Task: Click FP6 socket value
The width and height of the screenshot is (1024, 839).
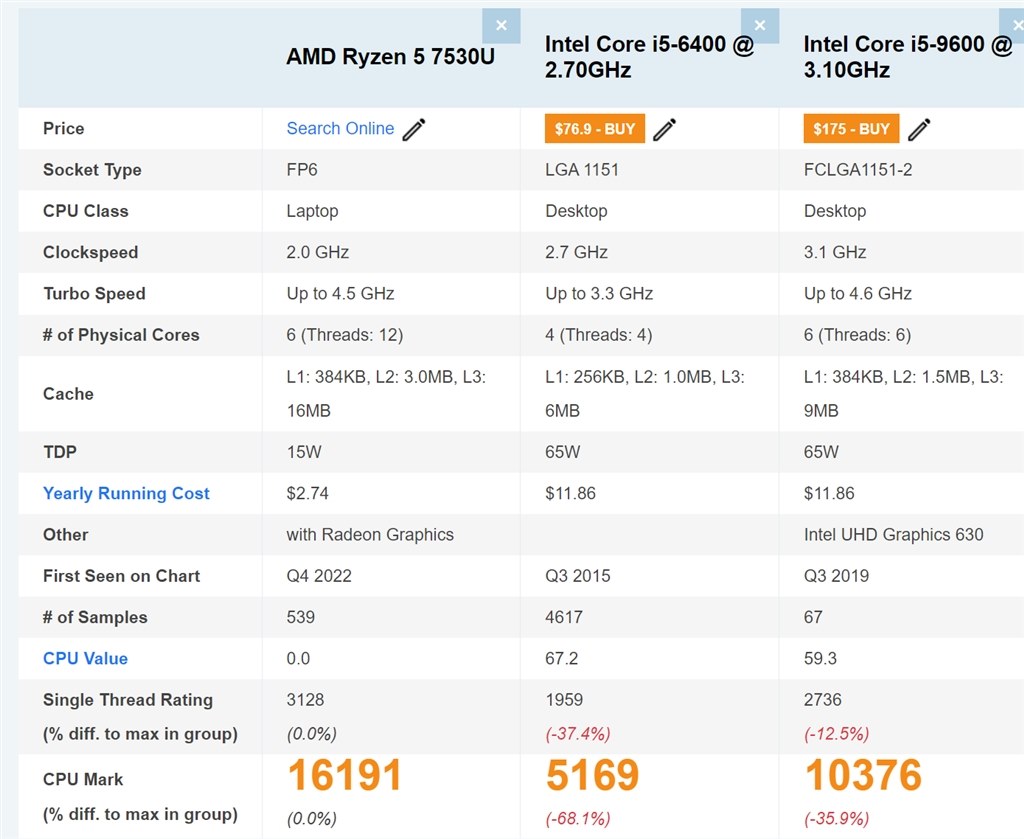Action: tap(302, 170)
